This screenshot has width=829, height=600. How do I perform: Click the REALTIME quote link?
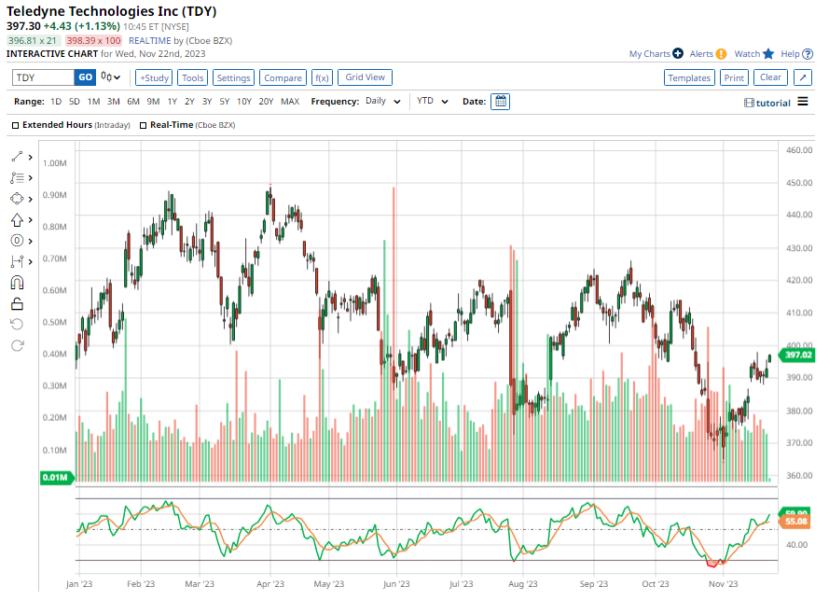click(x=150, y=41)
